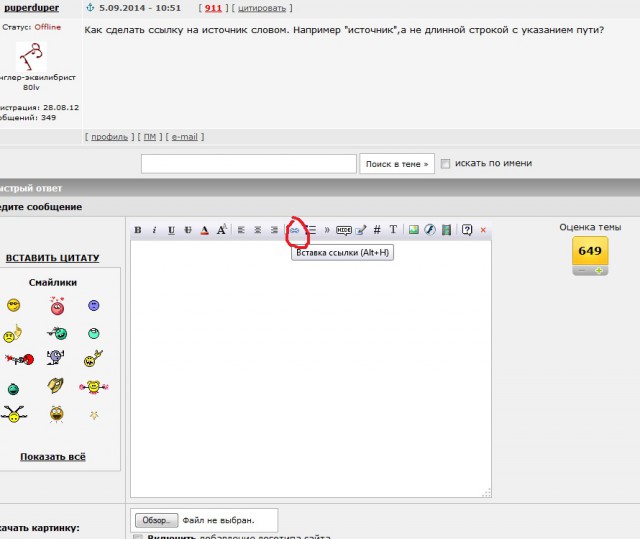Viewport: 640px width, 539px height.
Task: Click the 'профиль' link
Action: 109,137
